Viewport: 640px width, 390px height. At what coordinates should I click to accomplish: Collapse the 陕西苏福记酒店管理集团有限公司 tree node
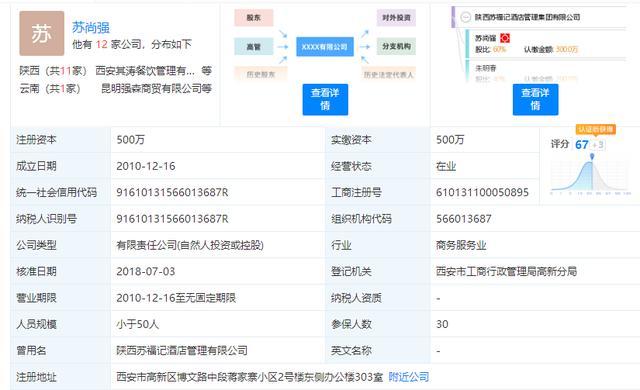465,17
